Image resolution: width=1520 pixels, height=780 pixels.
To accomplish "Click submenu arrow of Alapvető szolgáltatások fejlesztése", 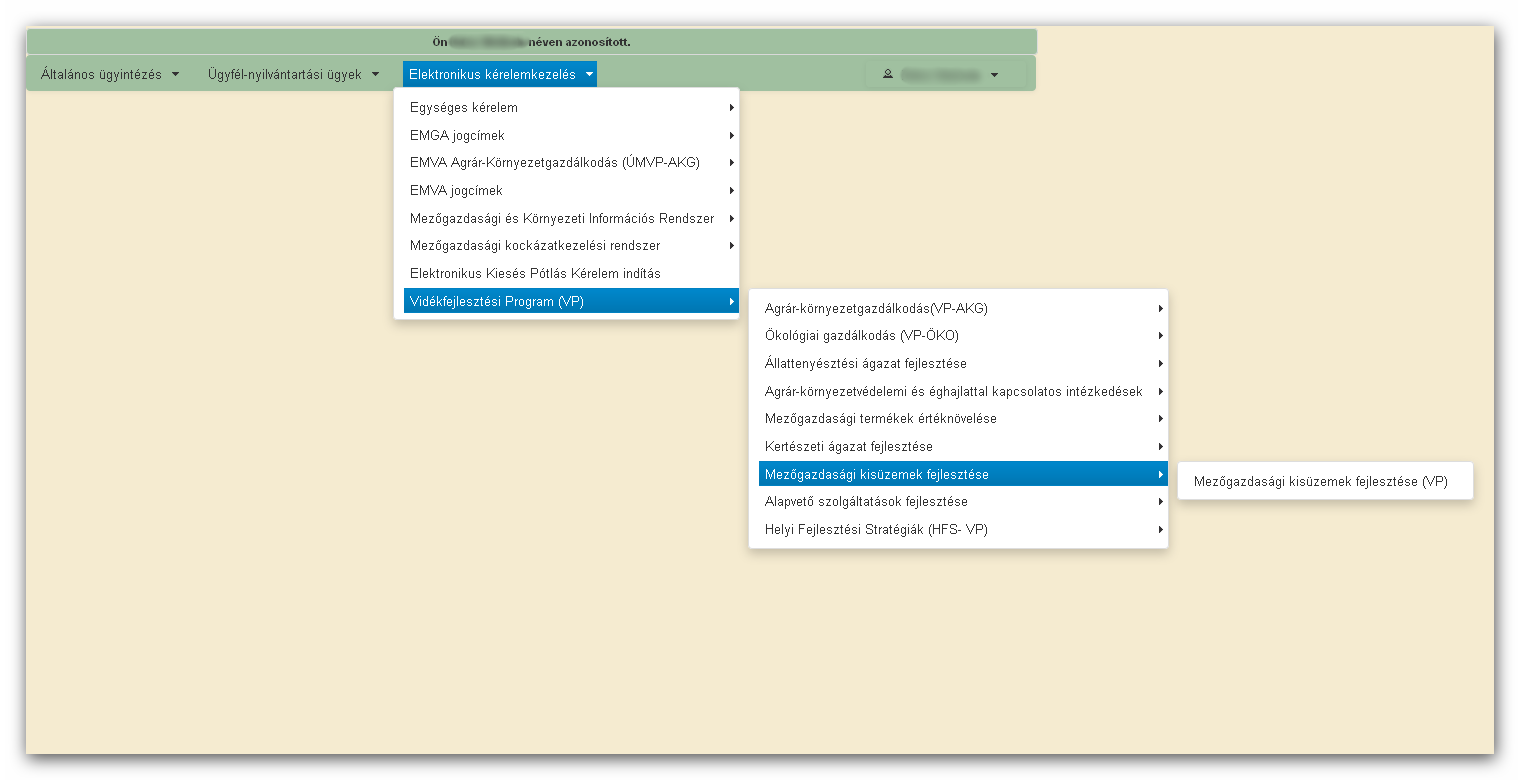I will tap(1160, 501).
